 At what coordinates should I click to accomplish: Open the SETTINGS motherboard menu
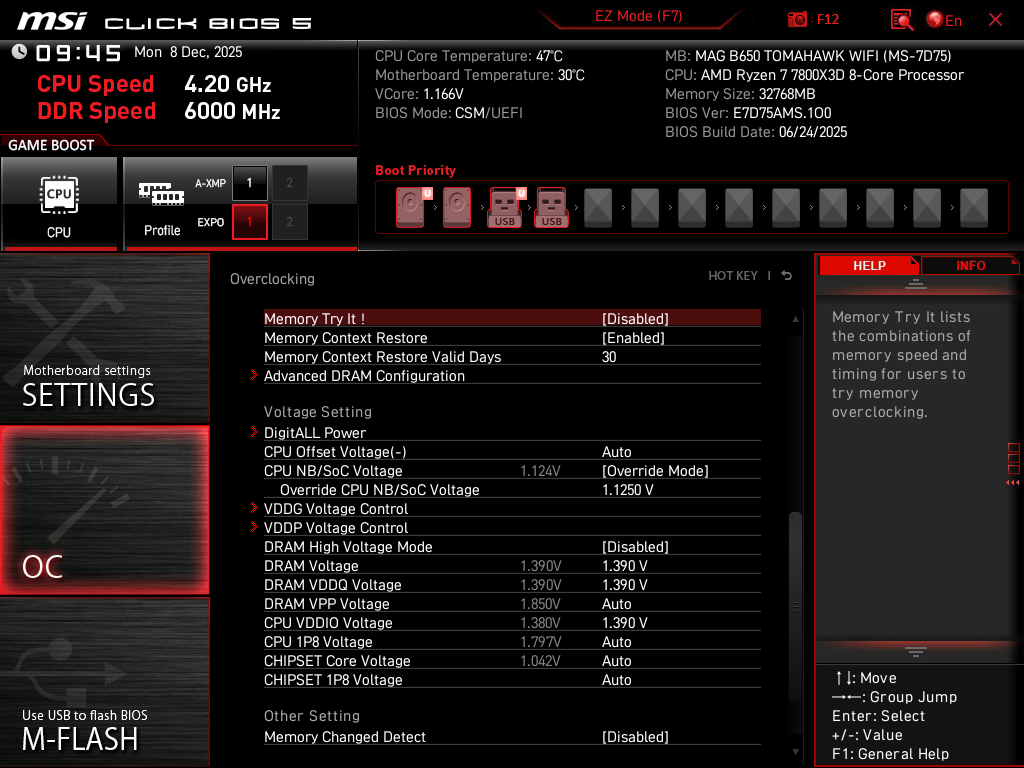coord(104,338)
